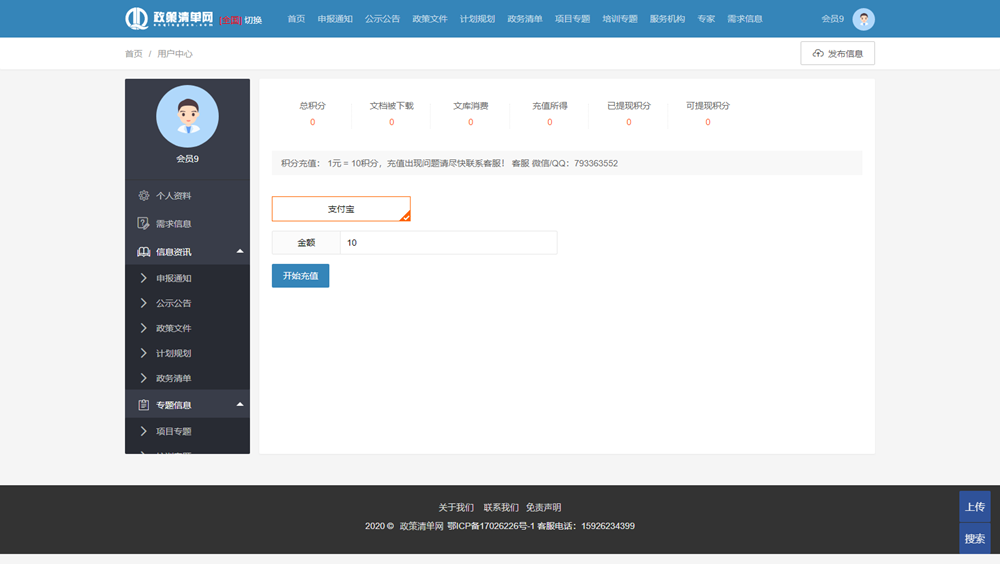The height and width of the screenshot is (564, 1000).
Task: Click the 发布信息 button
Action: point(837,54)
